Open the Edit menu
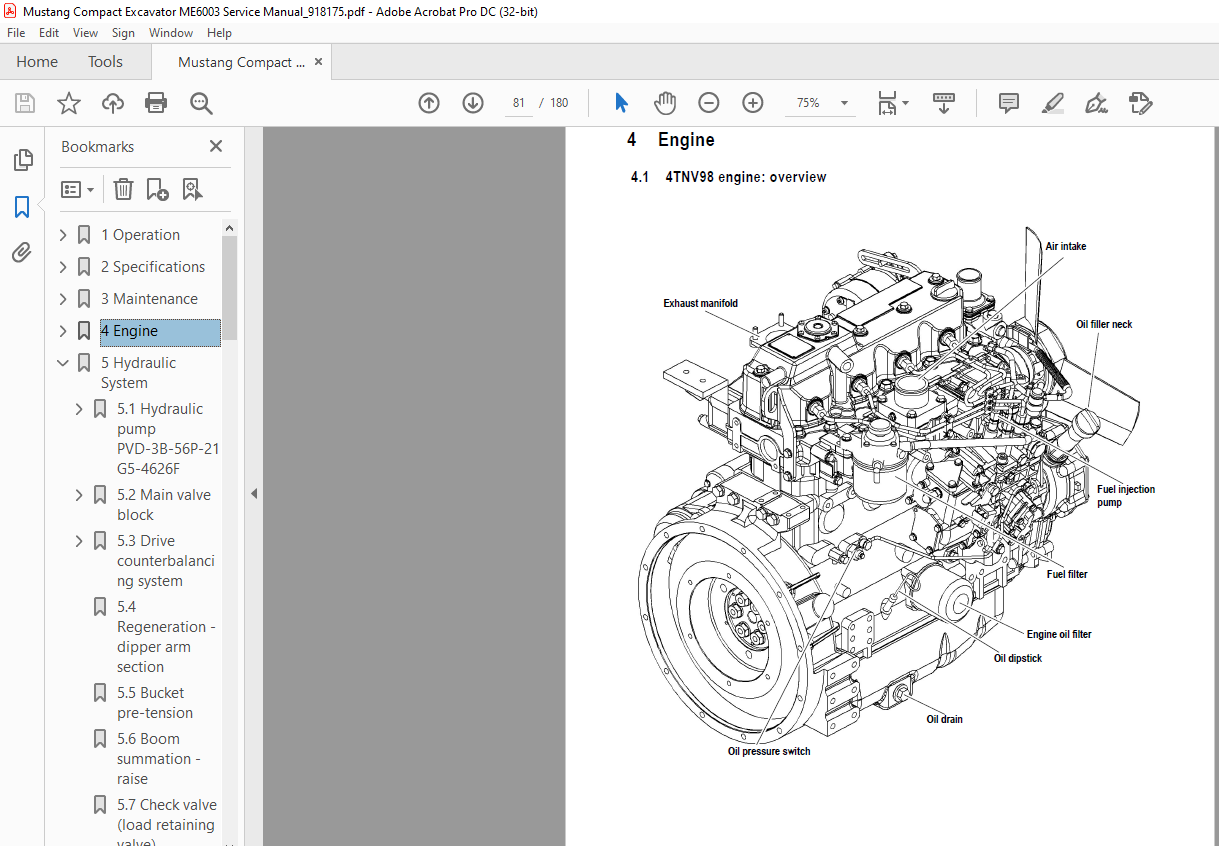Screen dimensions: 1219x846 [x=49, y=33]
